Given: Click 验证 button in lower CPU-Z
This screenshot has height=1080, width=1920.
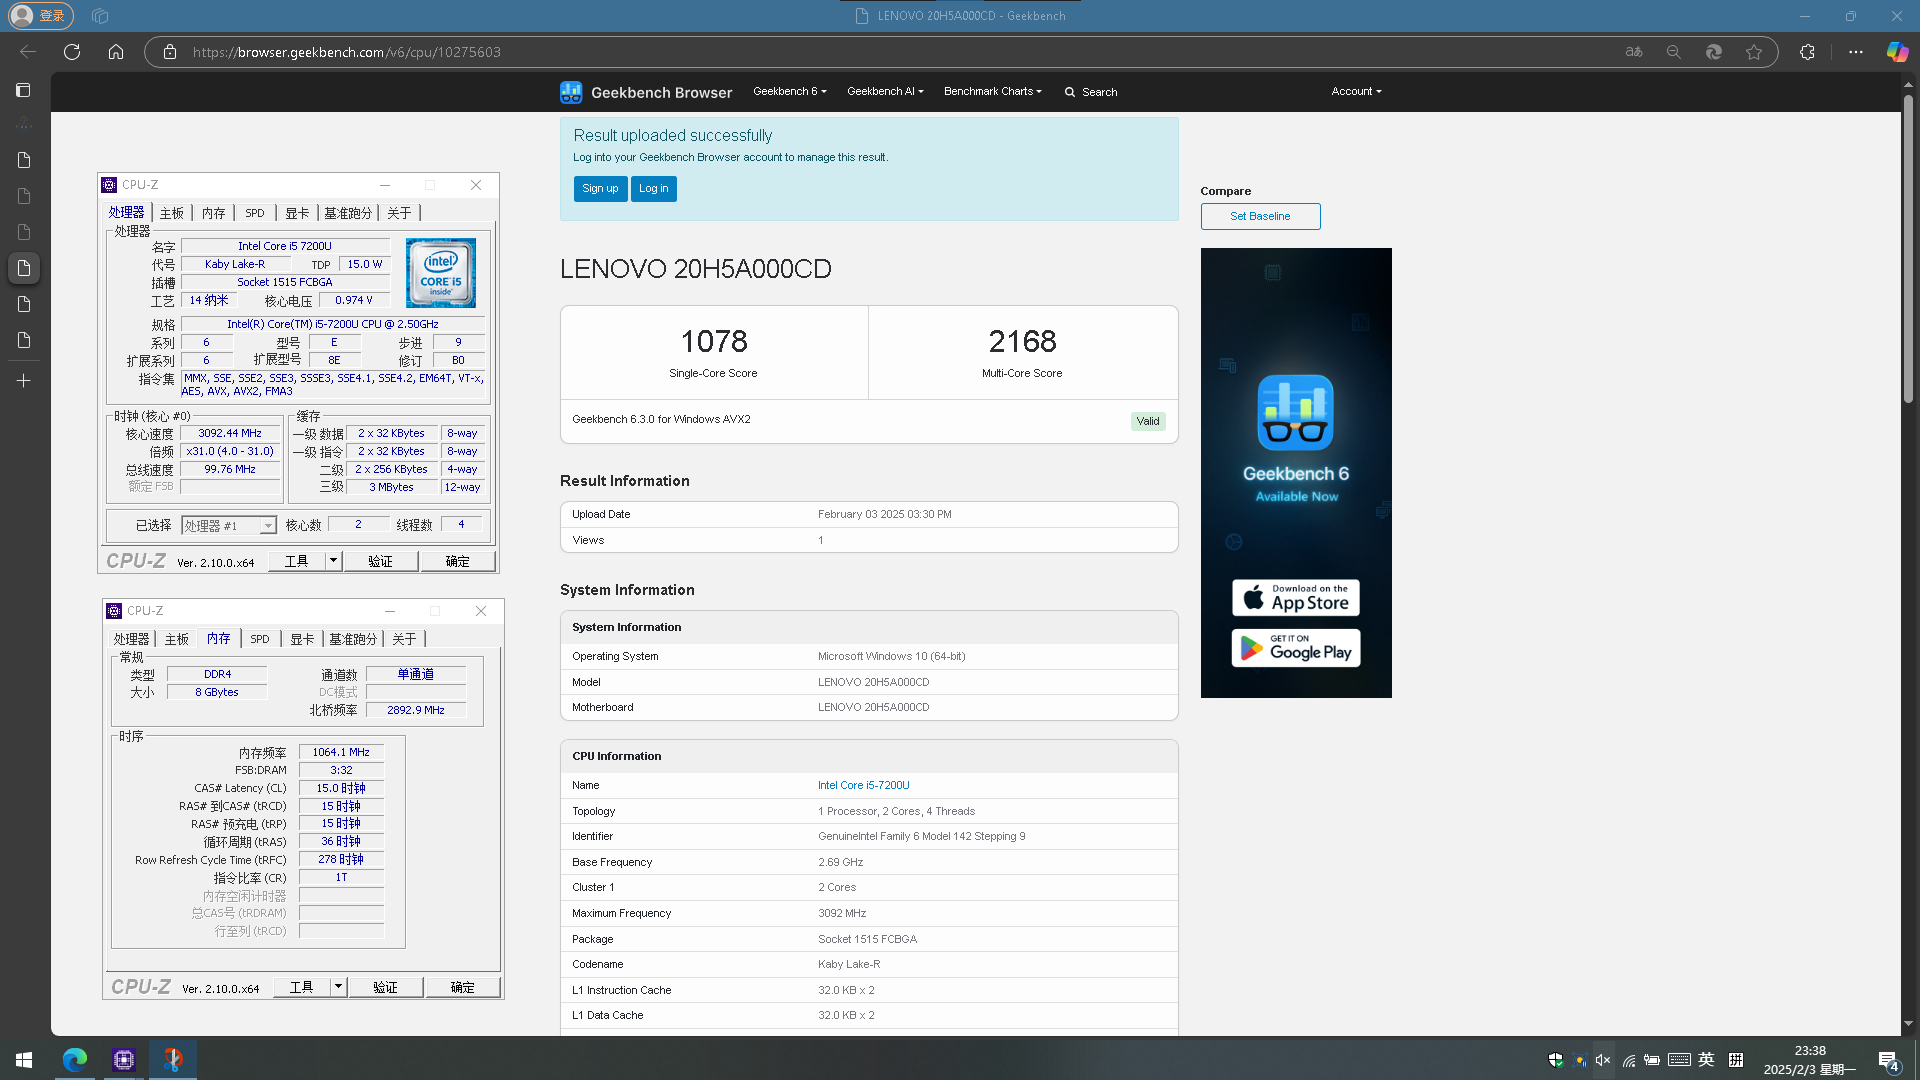Looking at the screenshot, I should pyautogui.click(x=386, y=987).
